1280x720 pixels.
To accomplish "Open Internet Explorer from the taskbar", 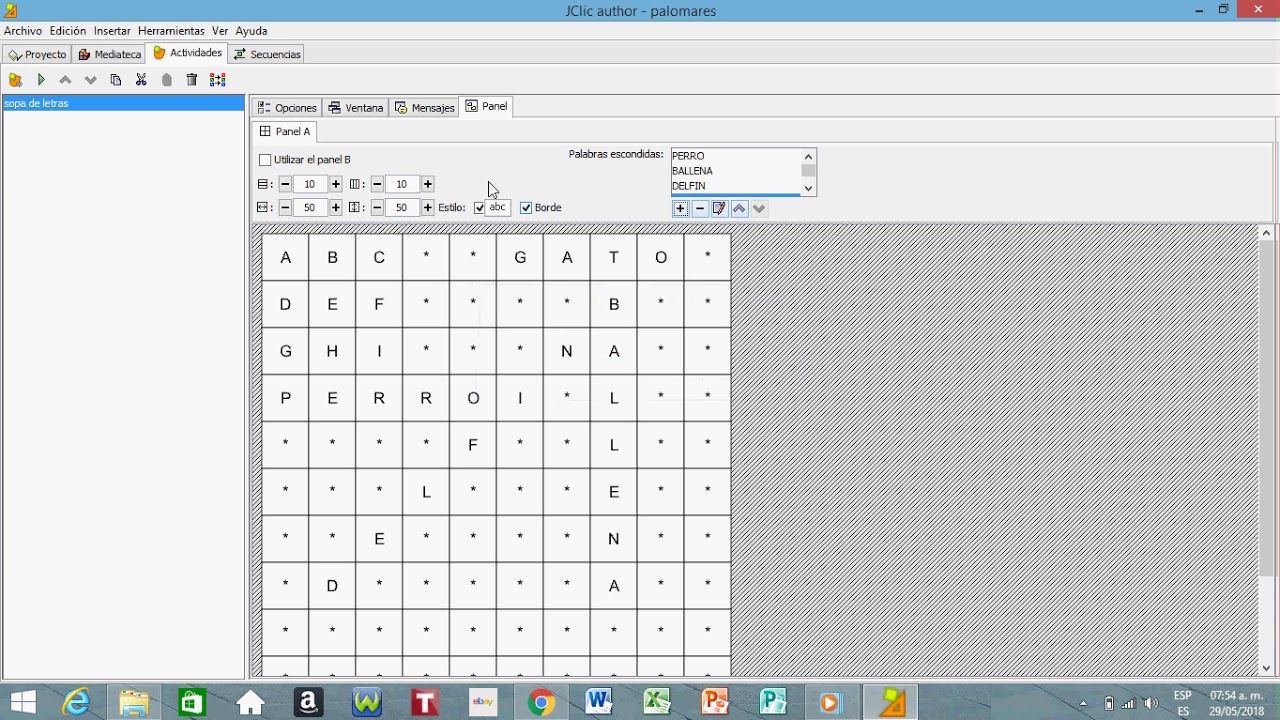I will click(76, 702).
